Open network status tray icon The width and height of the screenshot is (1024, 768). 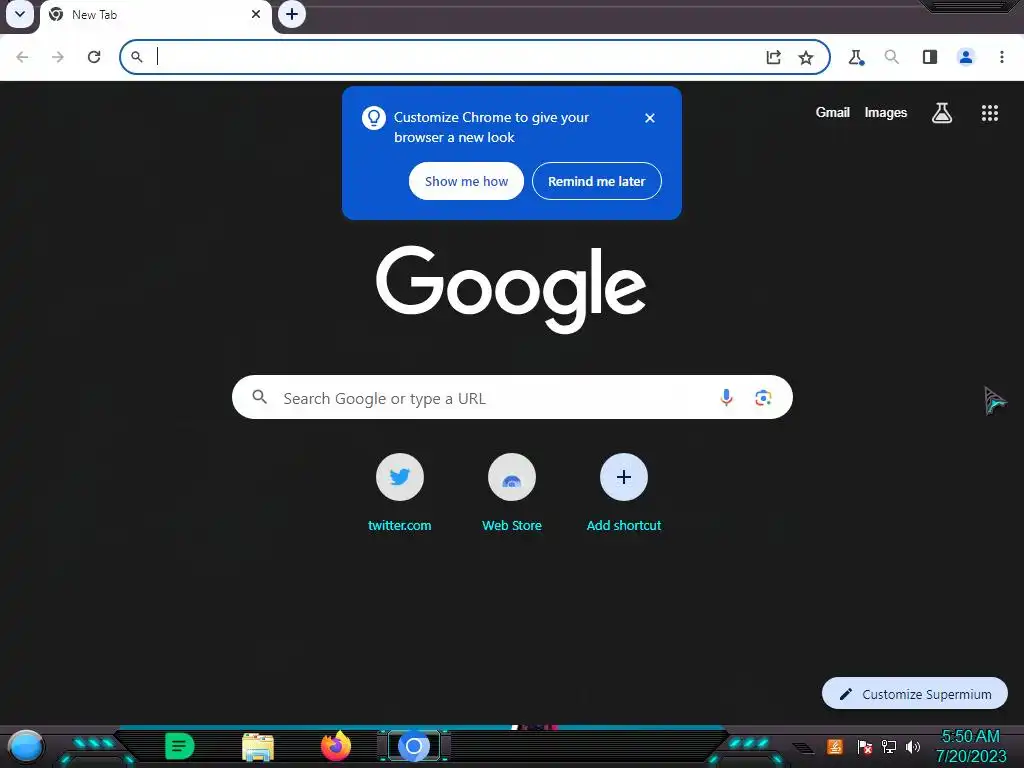tap(889, 746)
